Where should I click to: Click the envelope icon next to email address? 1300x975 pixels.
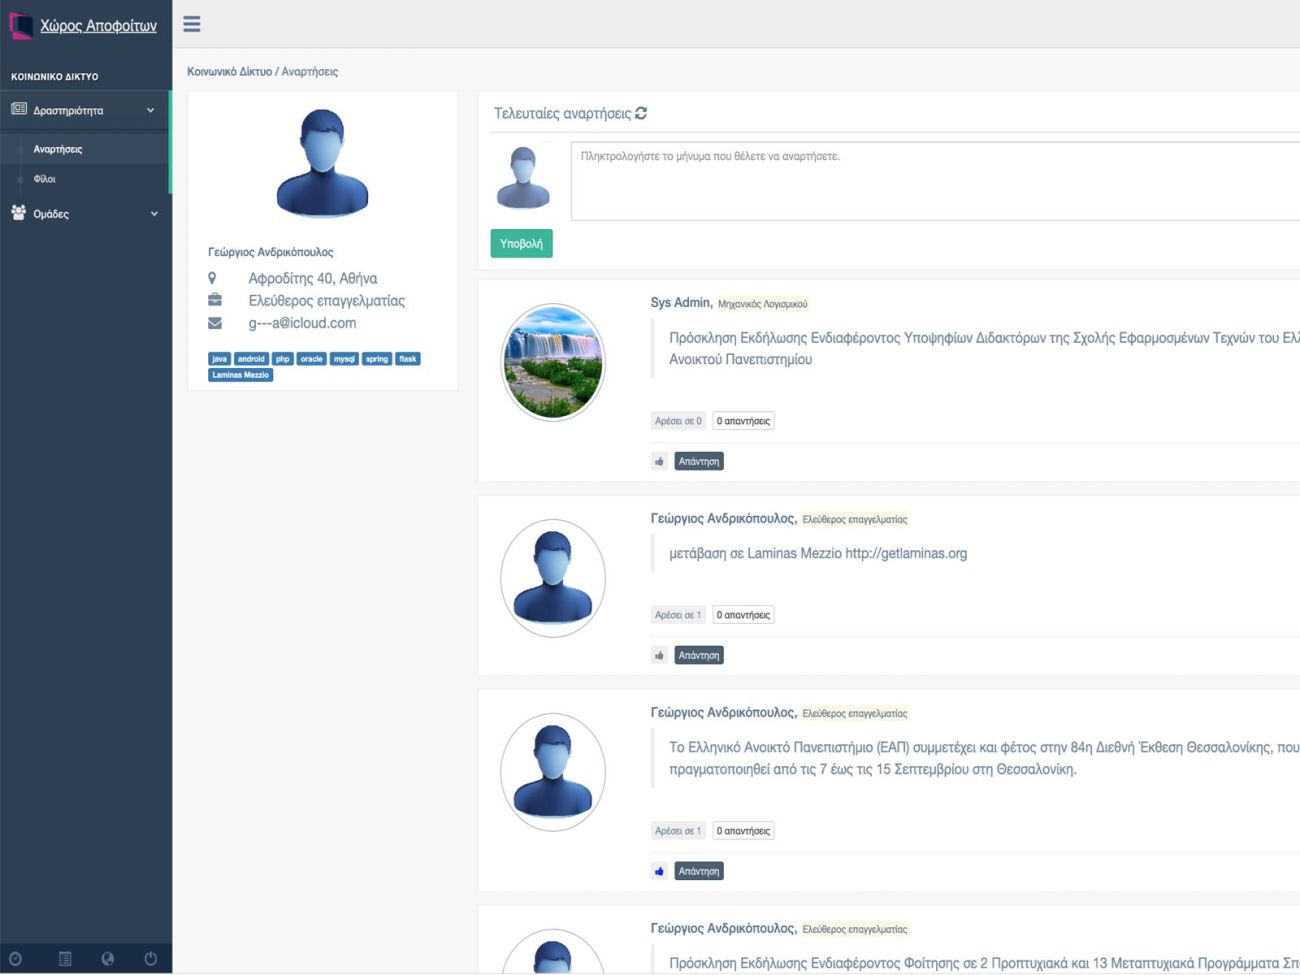click(x=214, y=323)
